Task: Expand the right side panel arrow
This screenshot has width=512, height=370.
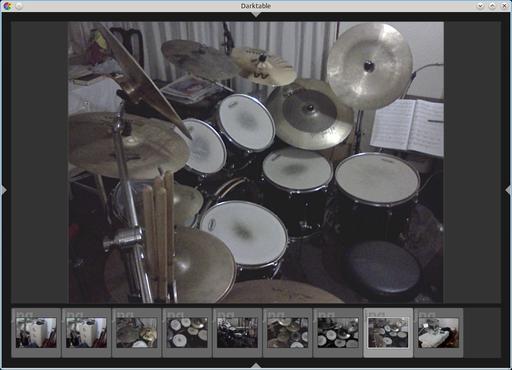Action: (x=508, y=190)
